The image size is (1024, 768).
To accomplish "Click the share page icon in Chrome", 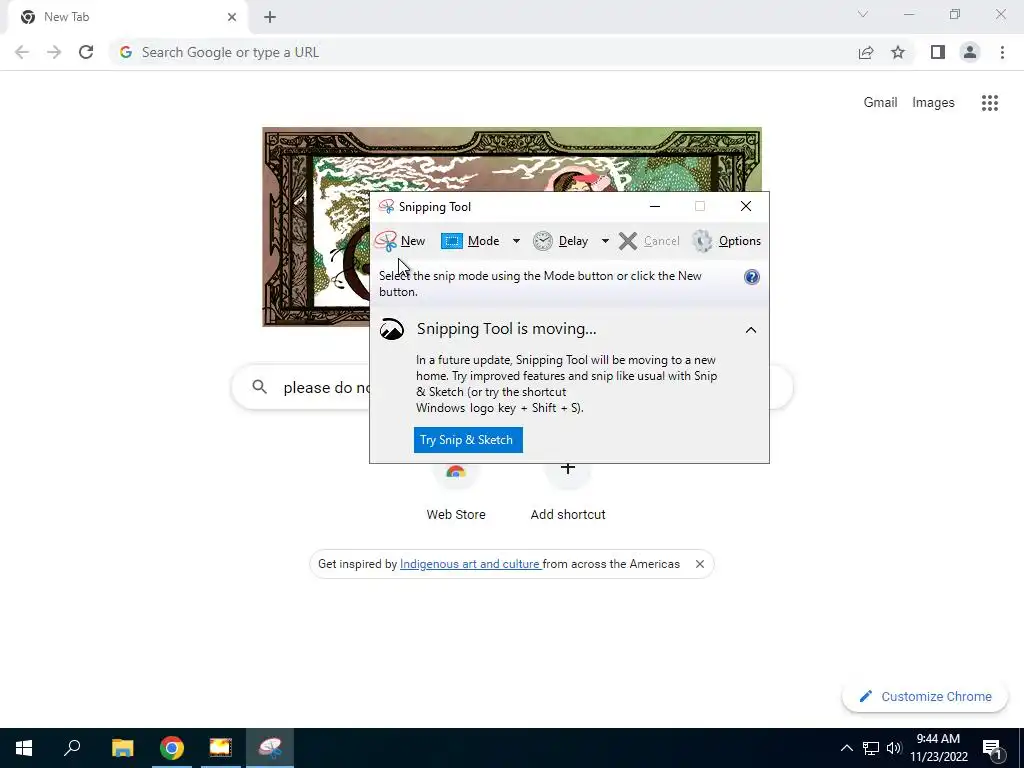I will click(x=866, y=52).
